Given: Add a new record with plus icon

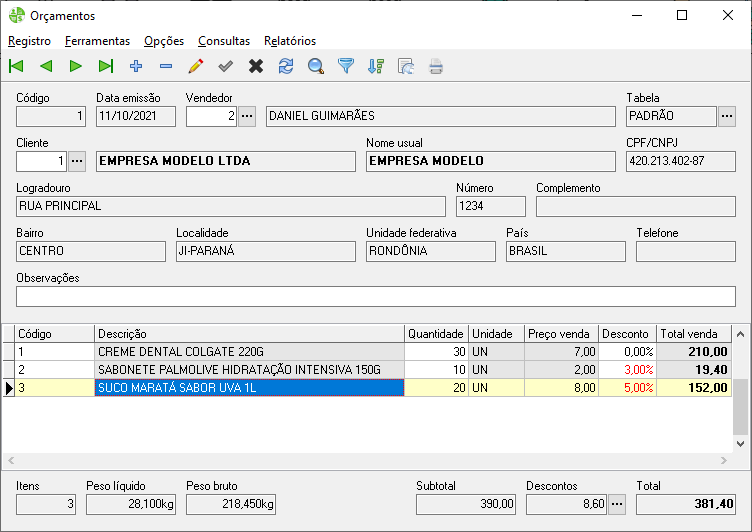Looking at the screenshot, I should (x=136, y=67).
